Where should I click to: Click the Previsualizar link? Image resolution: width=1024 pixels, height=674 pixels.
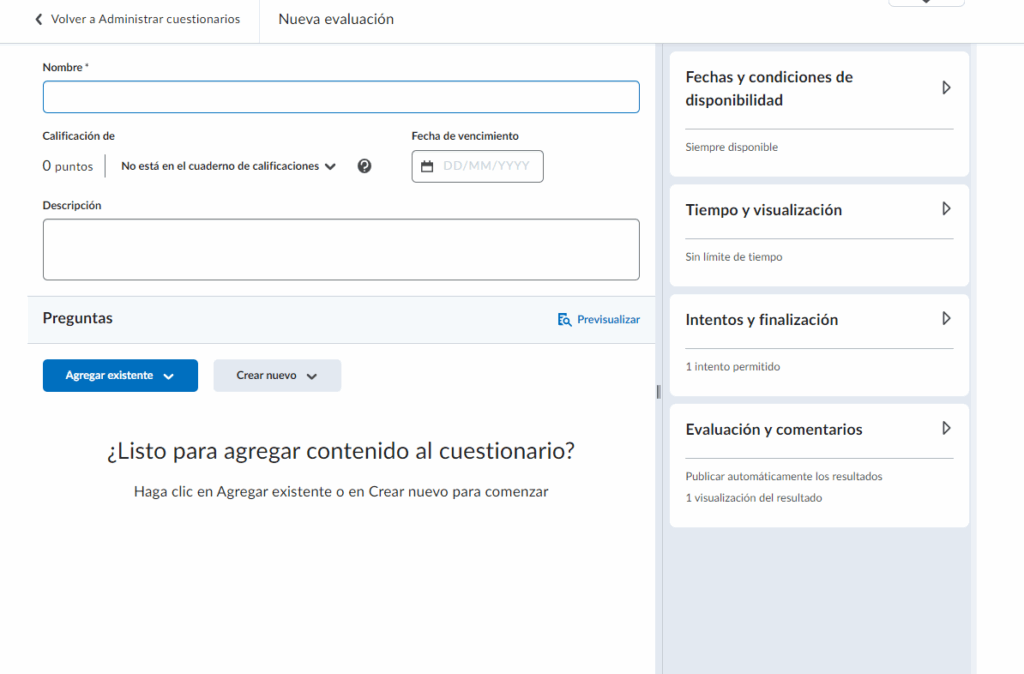point(608,320)
